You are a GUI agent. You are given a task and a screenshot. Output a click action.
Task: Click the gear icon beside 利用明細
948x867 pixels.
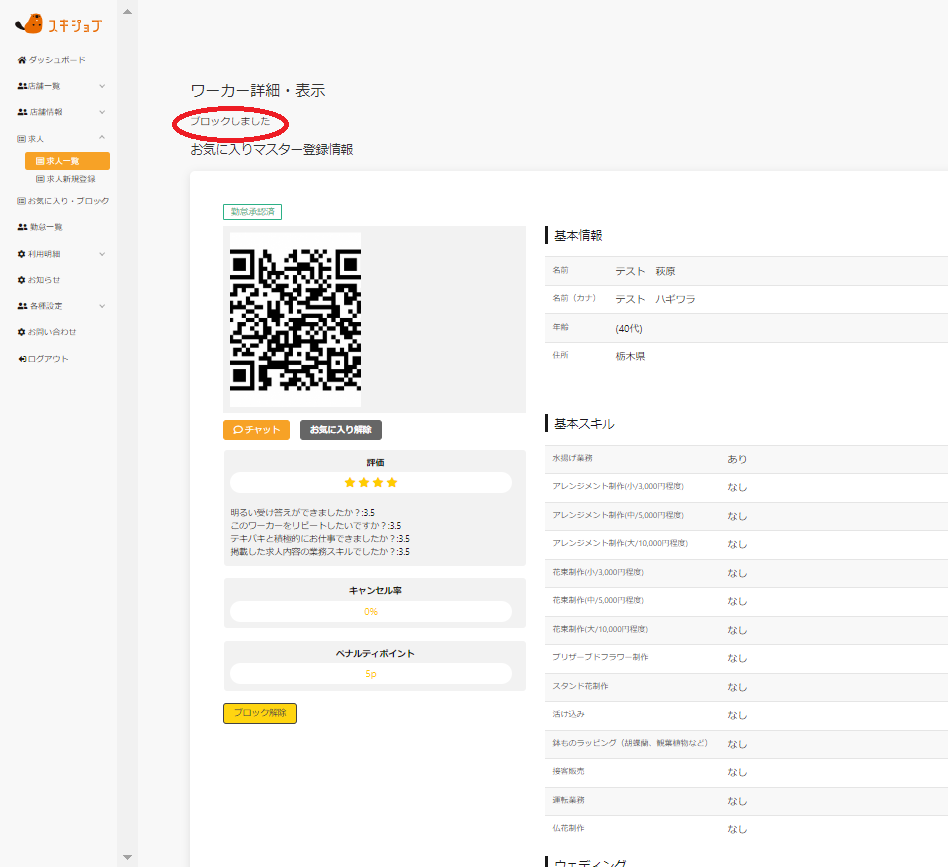click(22, 254)
